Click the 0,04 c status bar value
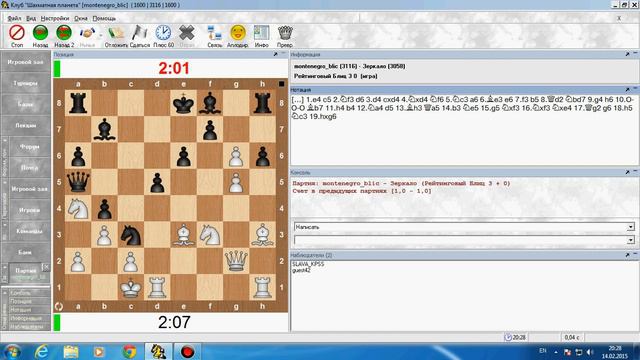The width and height of the screenshot is (640, 360). (571, 338)
